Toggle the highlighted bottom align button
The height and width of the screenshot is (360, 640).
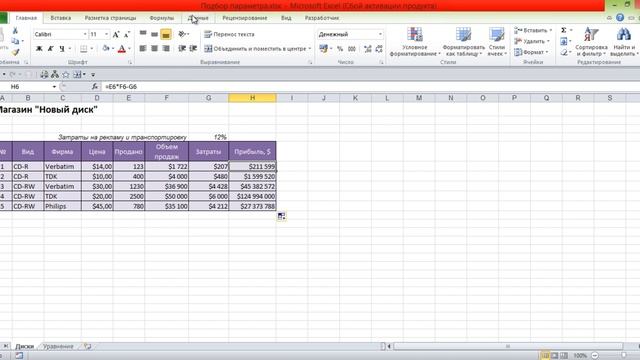pyautogui.click(x=166, y=34)
